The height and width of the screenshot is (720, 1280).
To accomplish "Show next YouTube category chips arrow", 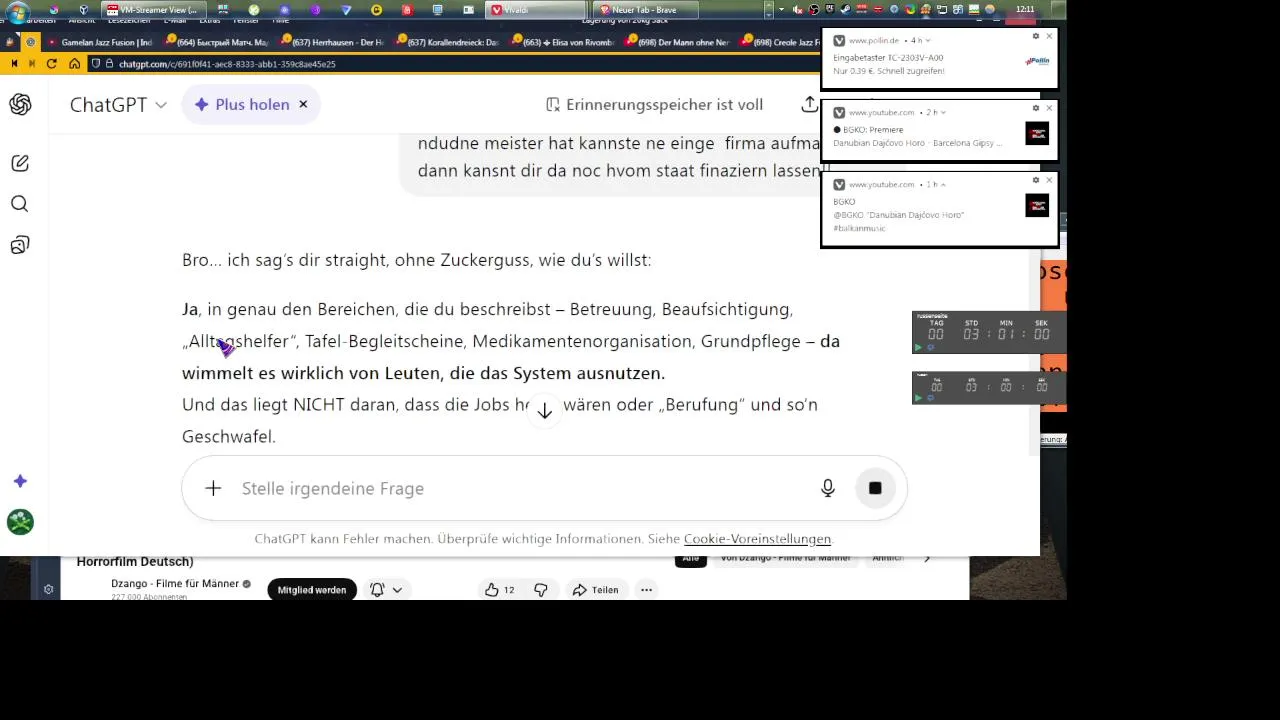I will (927, 558).
